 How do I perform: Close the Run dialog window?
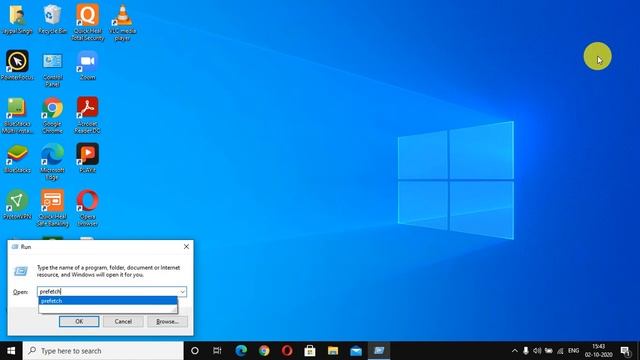186,247
